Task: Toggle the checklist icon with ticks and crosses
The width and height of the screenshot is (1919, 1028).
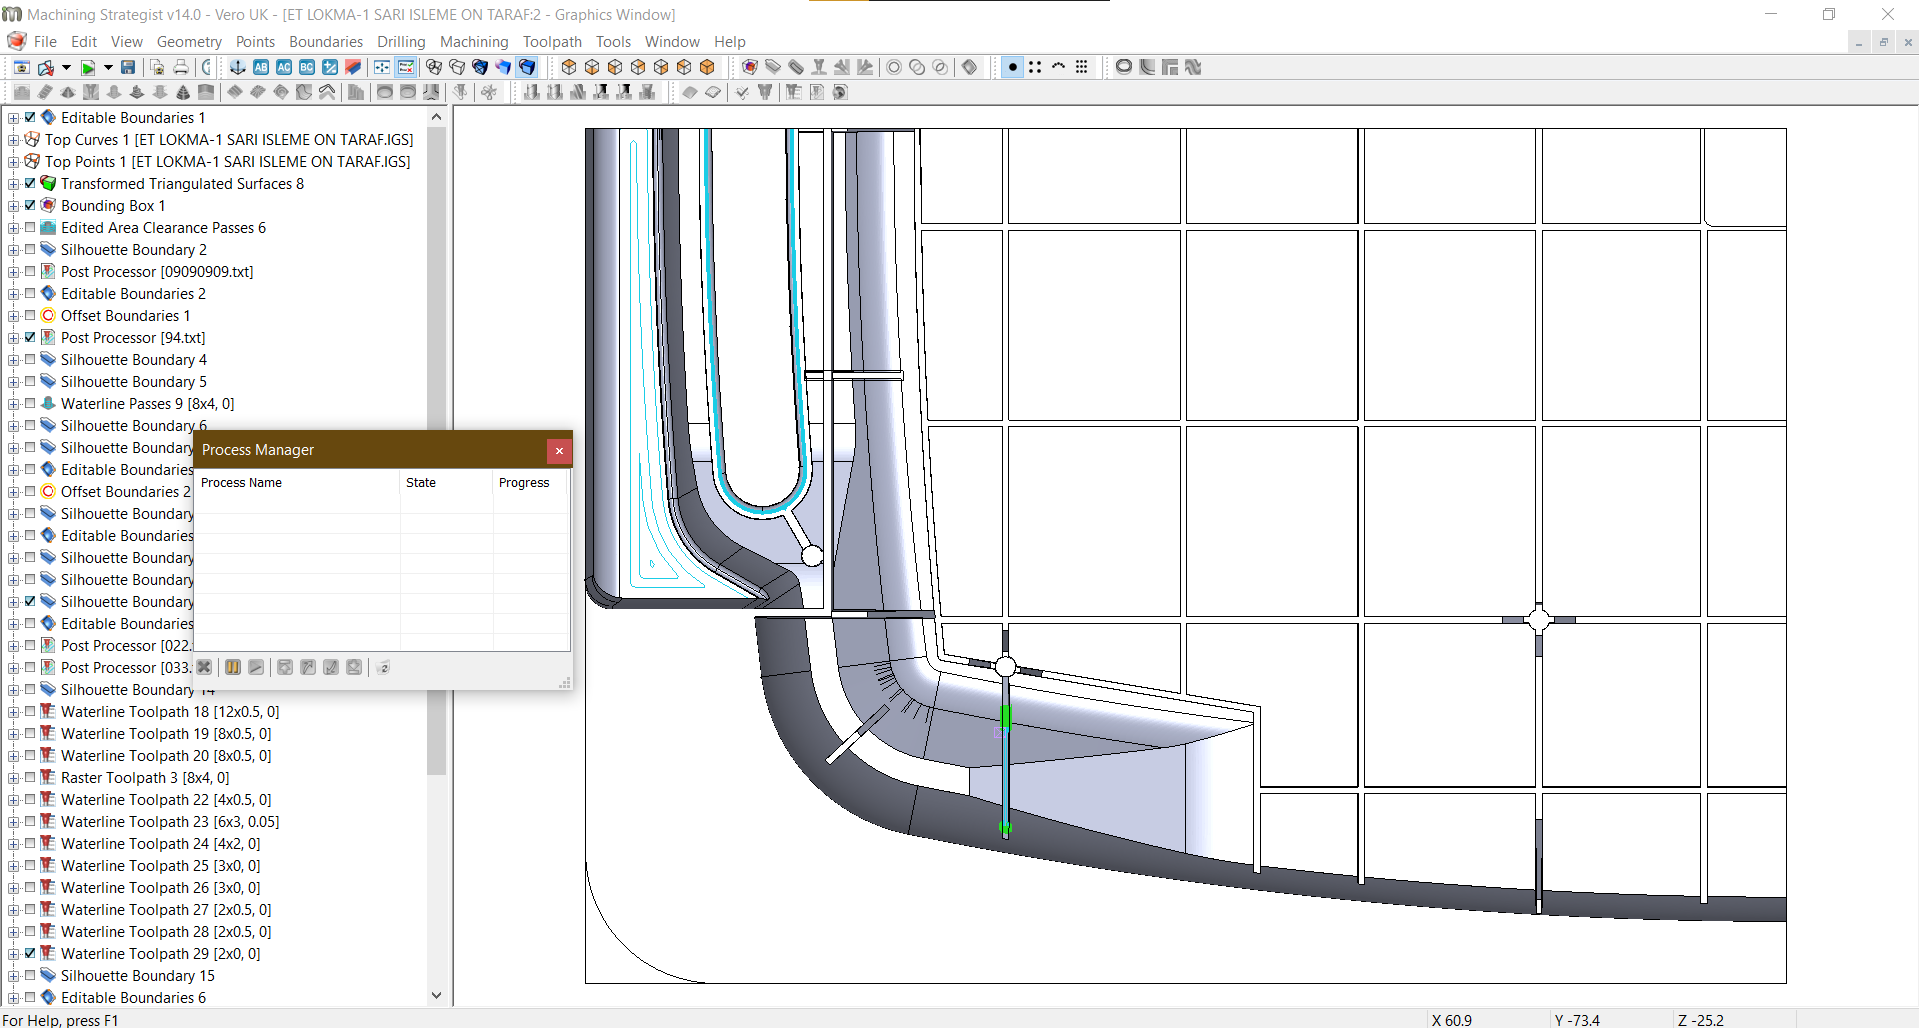Action: [x=406, y=67]
